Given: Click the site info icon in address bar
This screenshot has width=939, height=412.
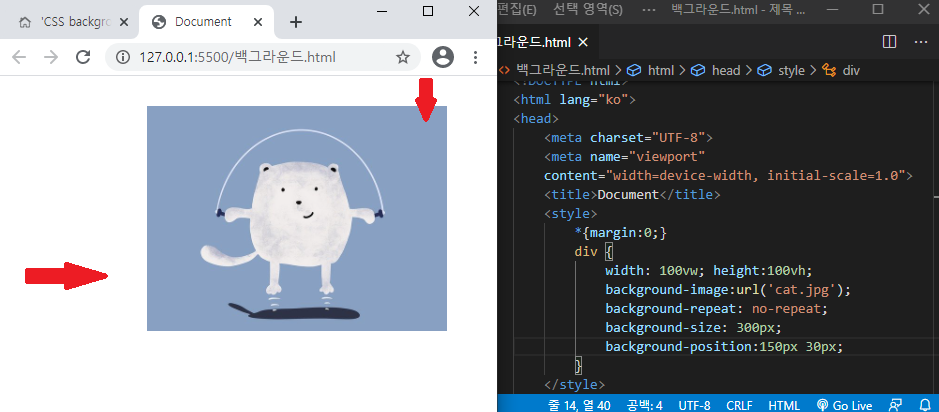Looking at the screenshot, I should point(123,57).
